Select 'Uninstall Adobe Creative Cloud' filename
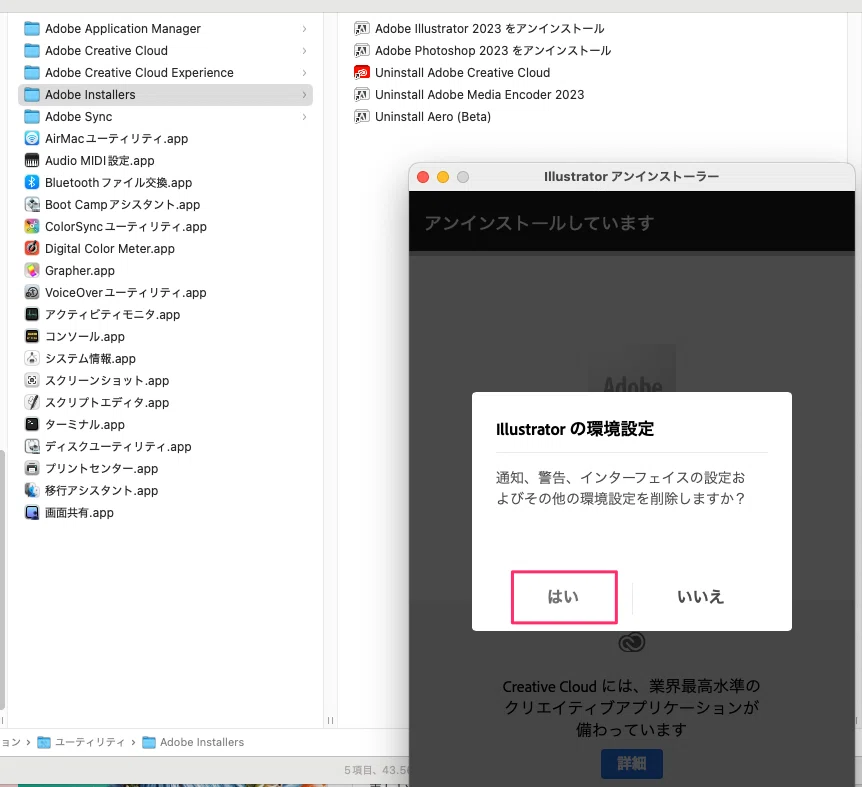Screen dimensions: 862x787 [x=462, y=73]
